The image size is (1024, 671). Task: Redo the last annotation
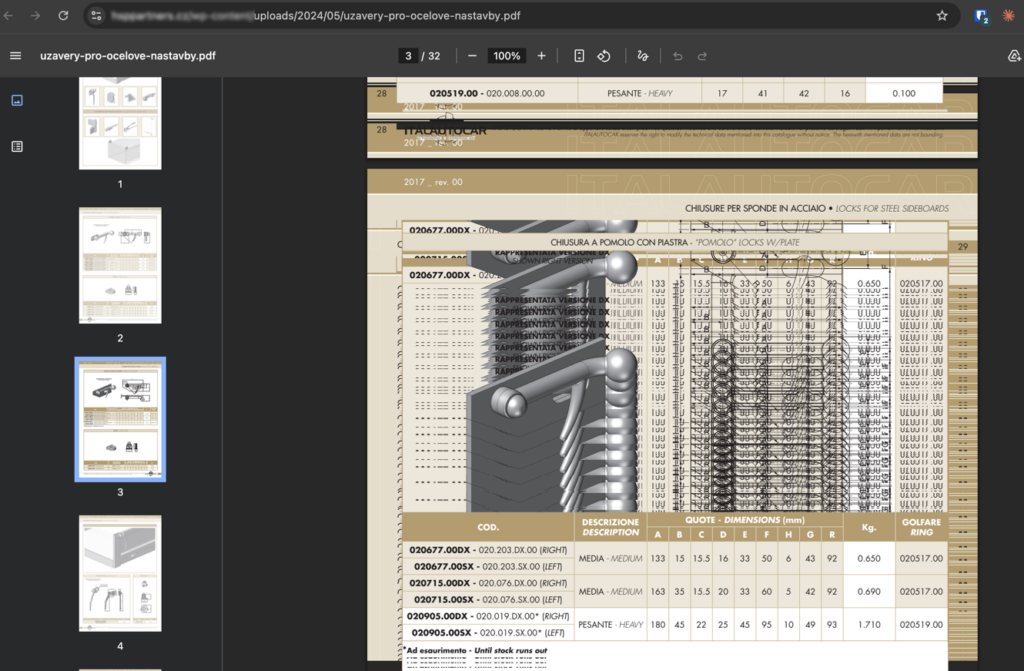click(702, 56)
